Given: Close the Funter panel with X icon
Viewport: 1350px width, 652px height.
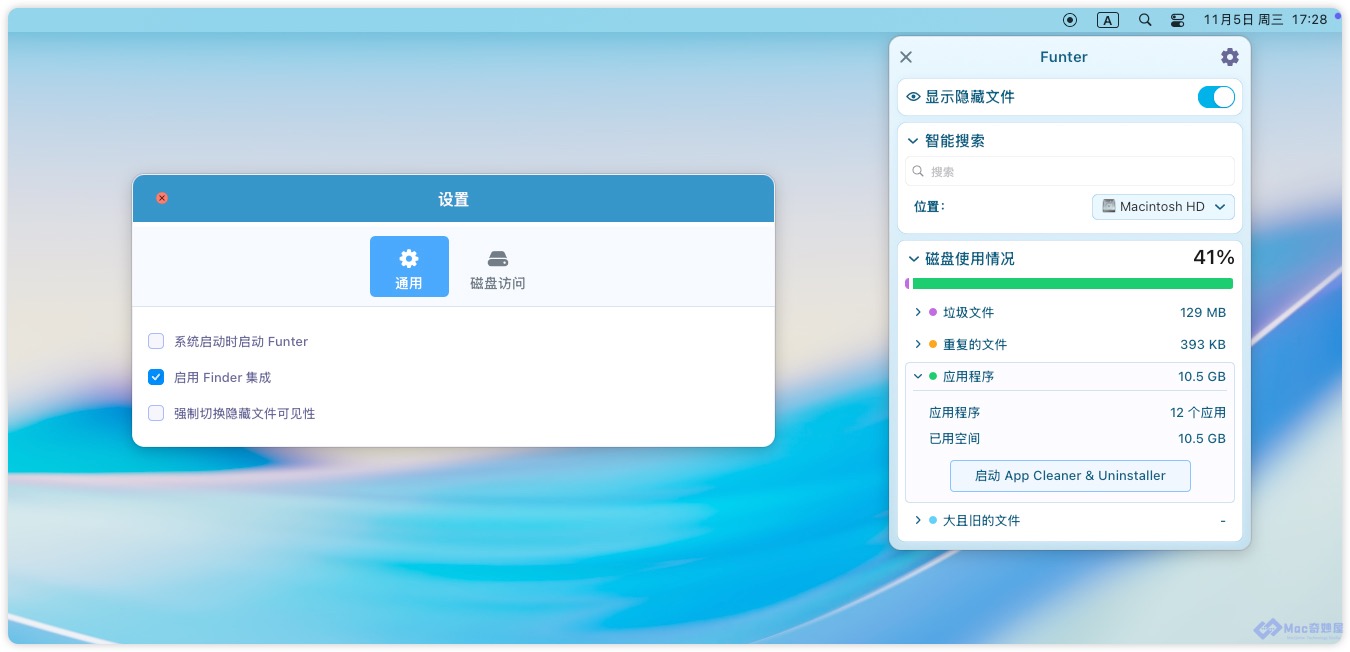Looking at the screenshot, I should (x=906, y=57).
